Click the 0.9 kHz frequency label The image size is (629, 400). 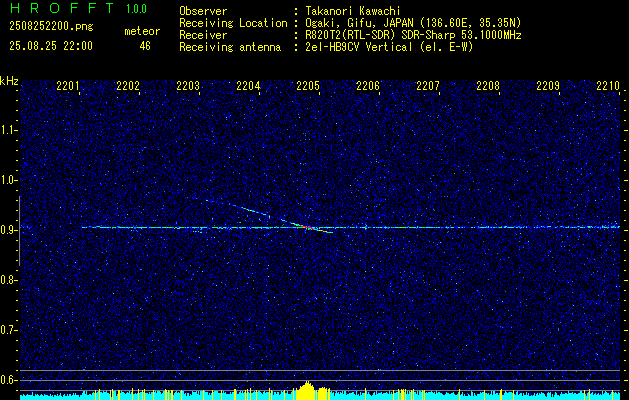click(9, 230)
